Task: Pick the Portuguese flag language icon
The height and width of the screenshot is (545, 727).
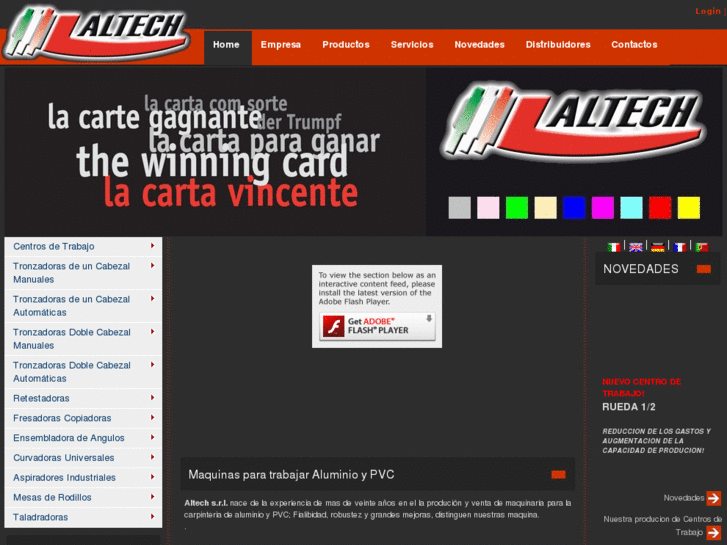Action: [701, 247]
